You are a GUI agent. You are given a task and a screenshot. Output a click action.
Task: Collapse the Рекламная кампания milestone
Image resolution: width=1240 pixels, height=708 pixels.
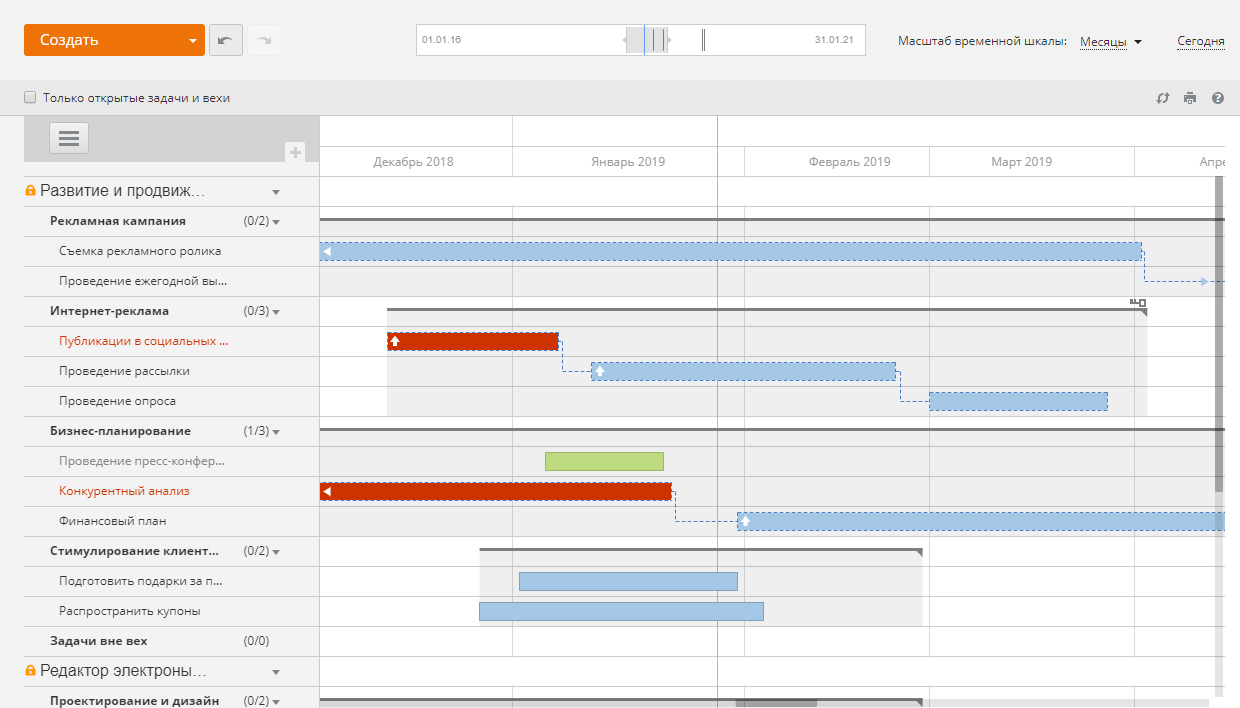276,222
